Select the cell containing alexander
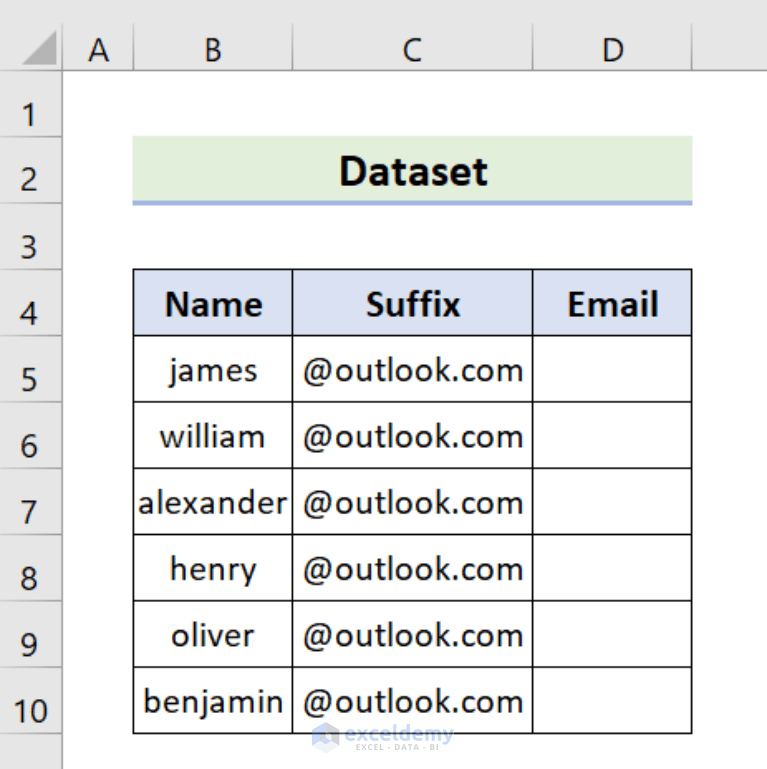 tap(213, 501)
